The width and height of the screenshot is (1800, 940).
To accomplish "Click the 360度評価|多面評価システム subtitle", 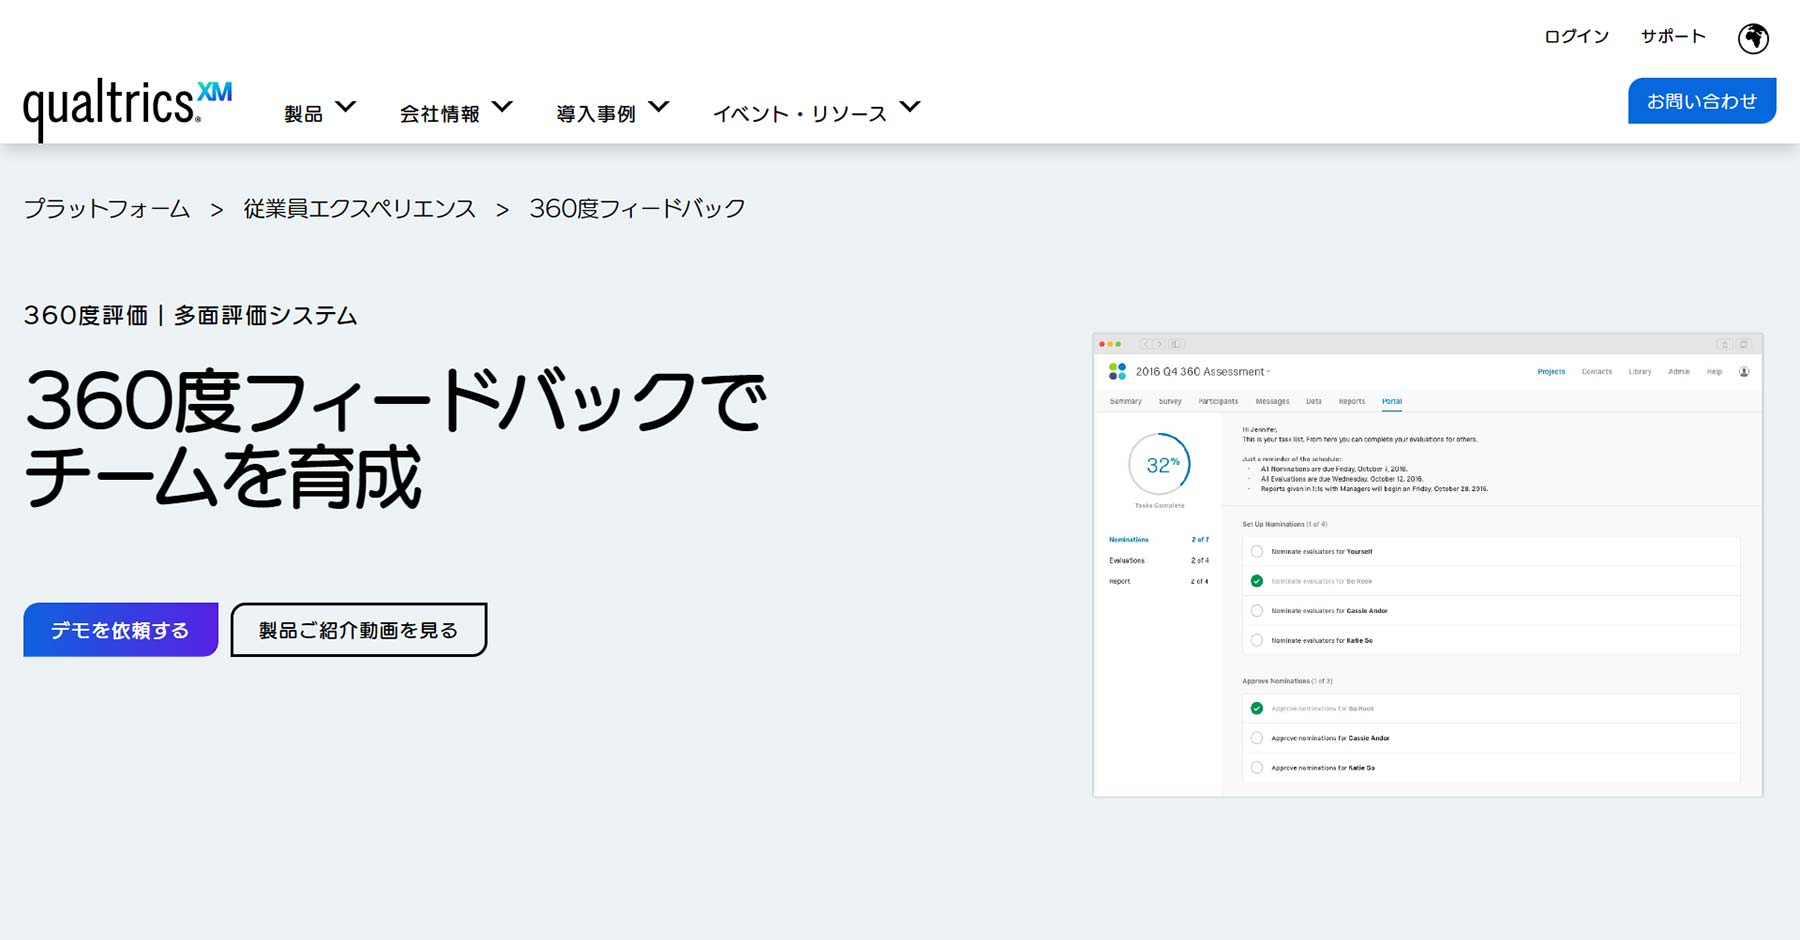I will (190, 316).
